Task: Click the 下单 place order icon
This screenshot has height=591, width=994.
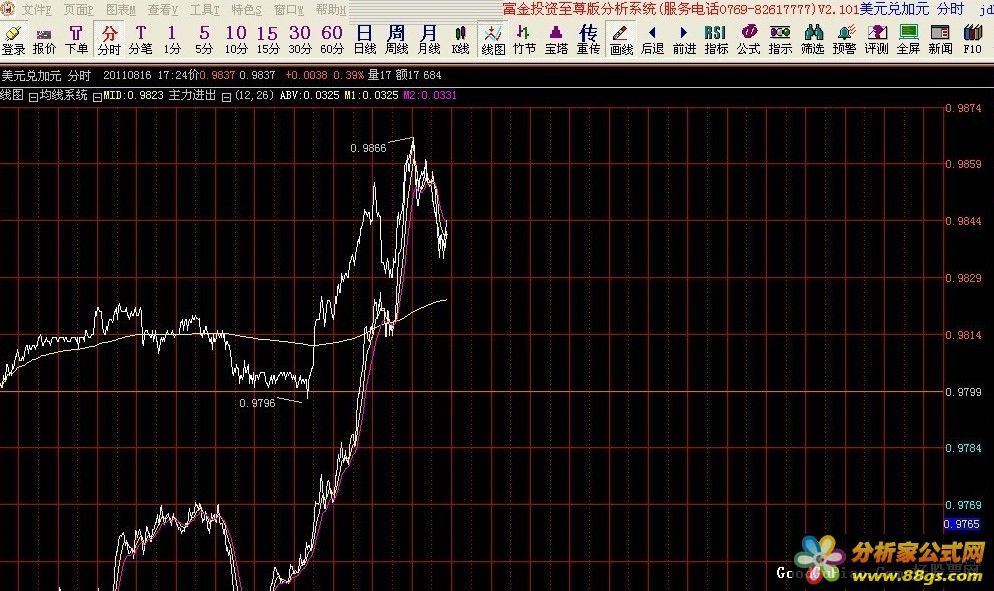Action: pos(76,39)
